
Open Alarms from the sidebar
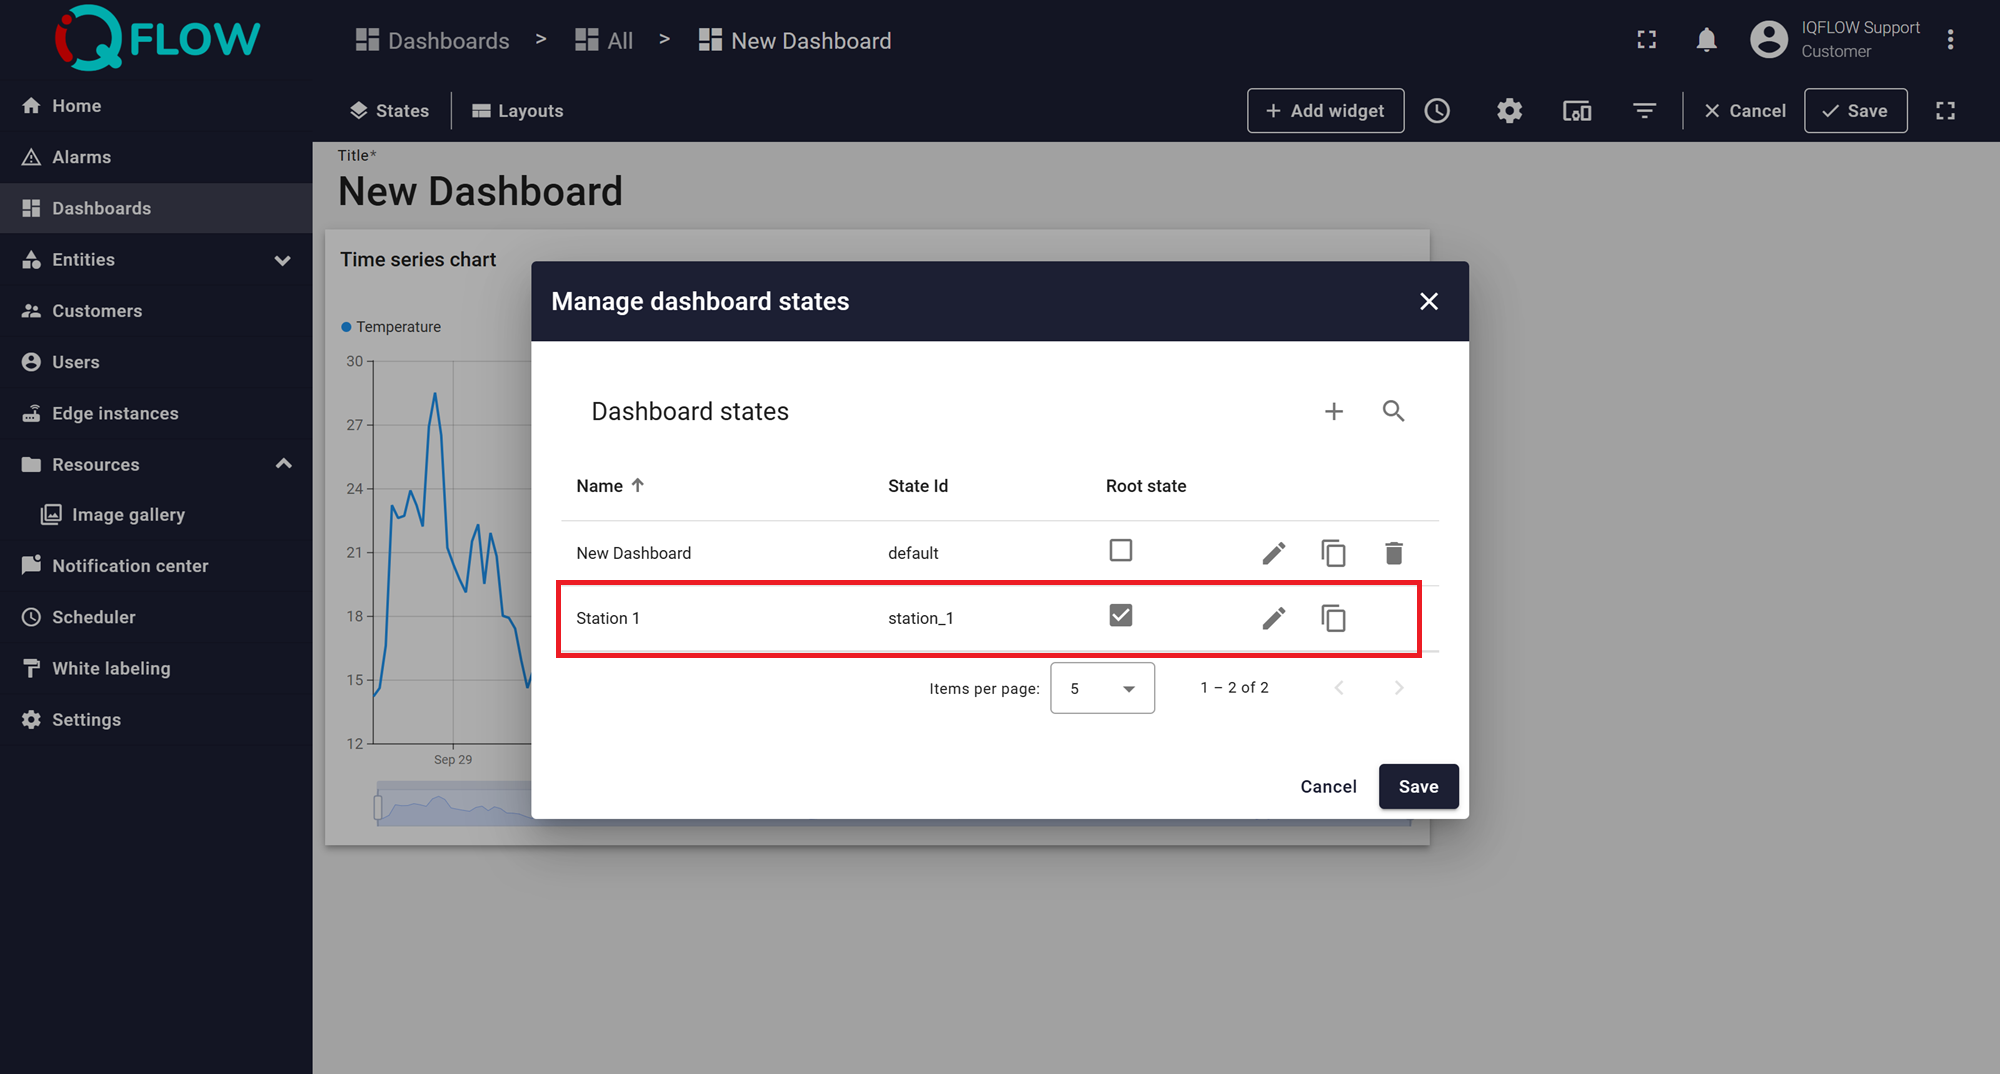coord(81,157)
